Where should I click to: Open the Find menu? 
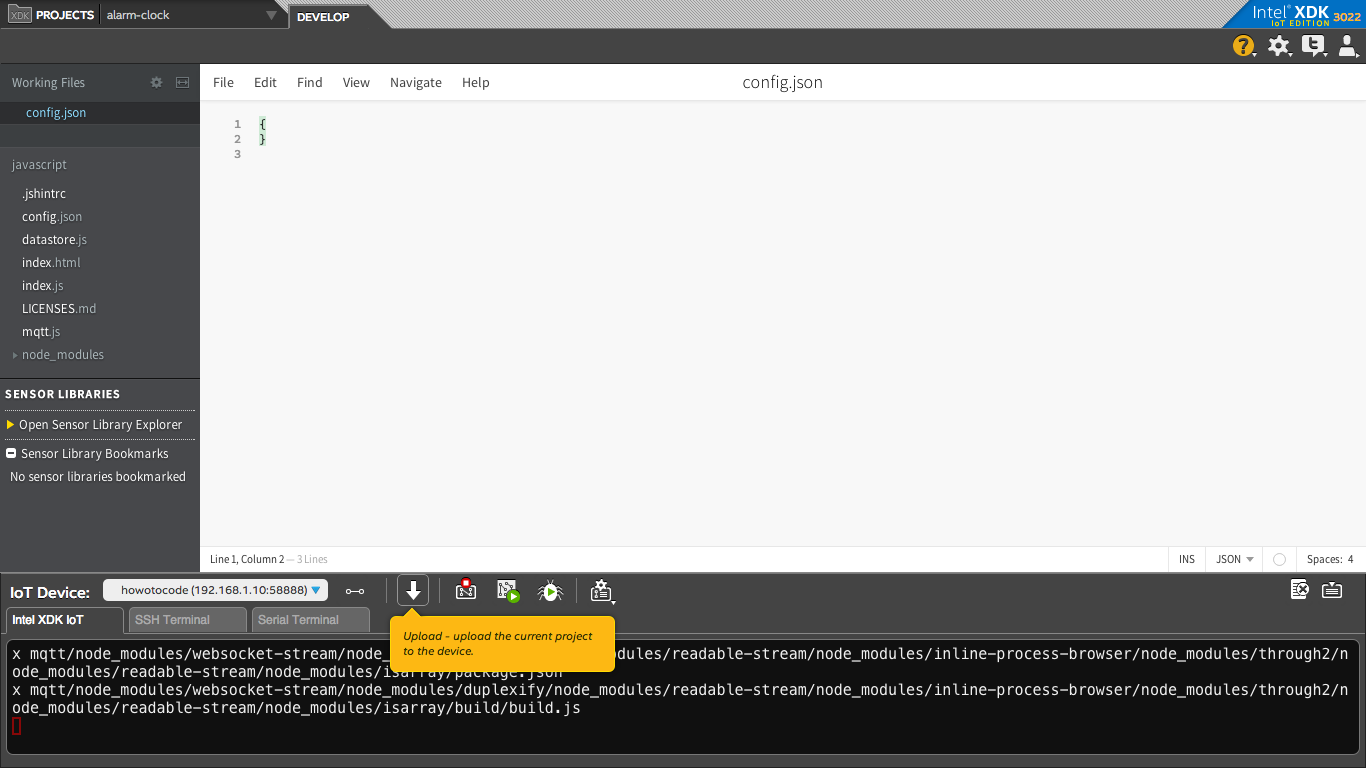(x=310, y=83)
